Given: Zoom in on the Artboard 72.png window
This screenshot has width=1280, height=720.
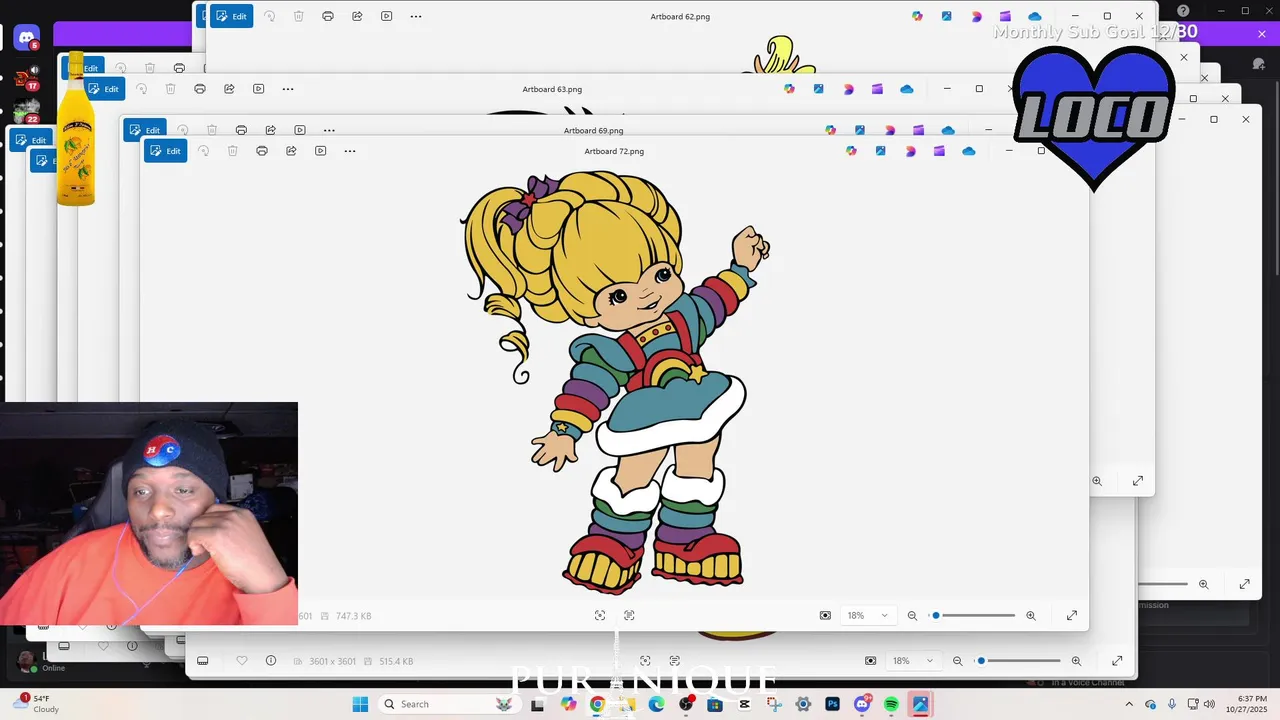Looking at the screenshot, I should [1031, 616].
